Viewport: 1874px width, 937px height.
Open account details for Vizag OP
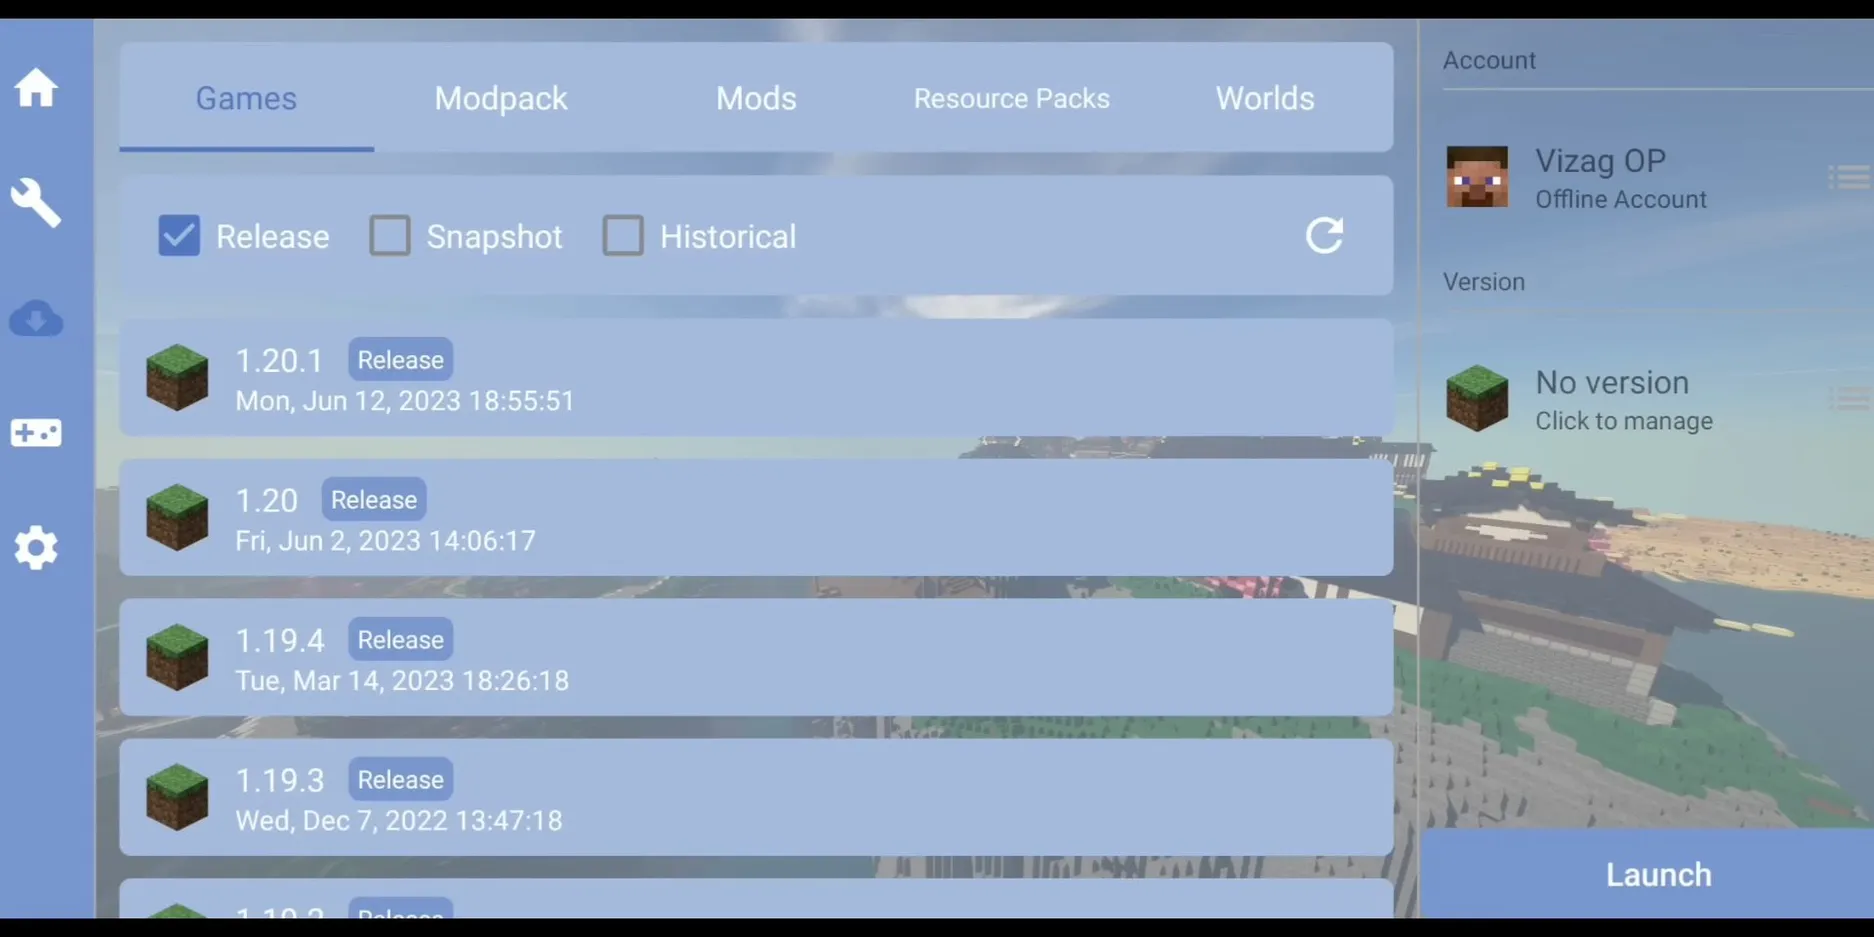pos(1600,160)
